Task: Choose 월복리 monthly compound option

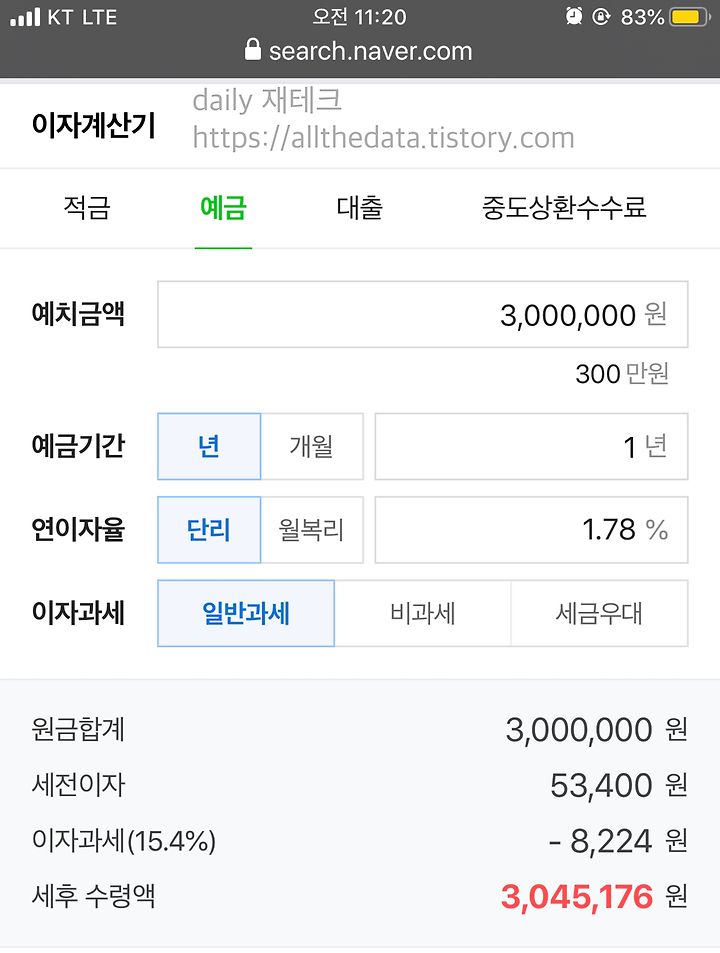Action: 312,529
